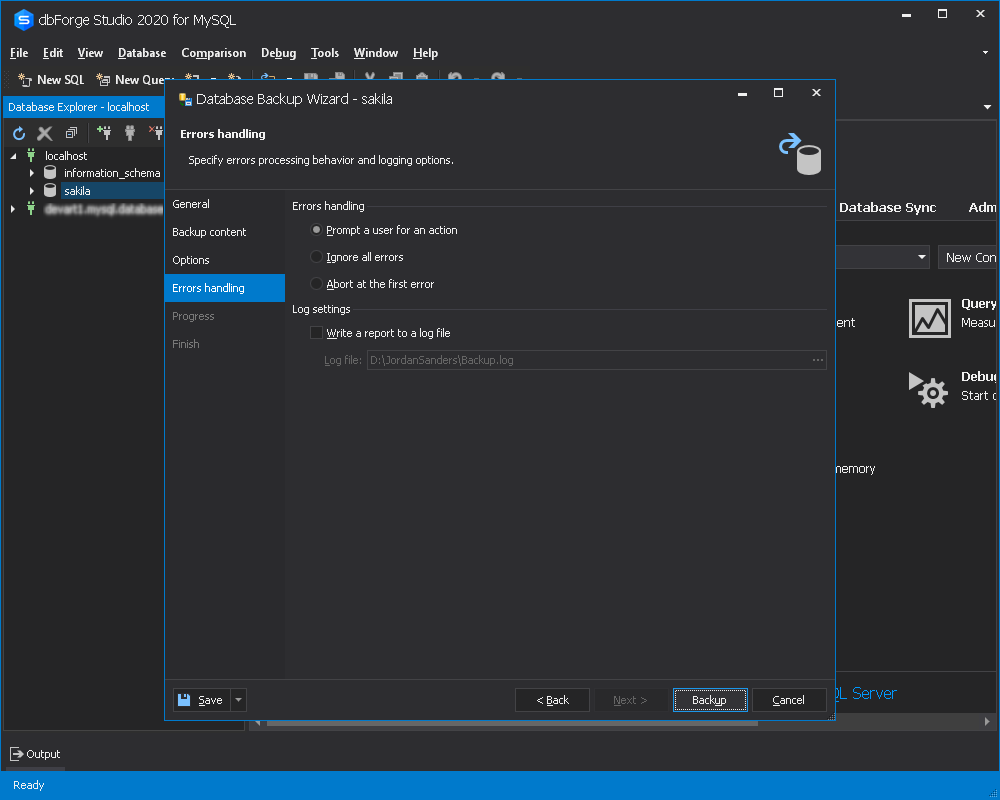The image size is (1000, 800).
Task: Open the Edit menu
Action: (53, 53)
